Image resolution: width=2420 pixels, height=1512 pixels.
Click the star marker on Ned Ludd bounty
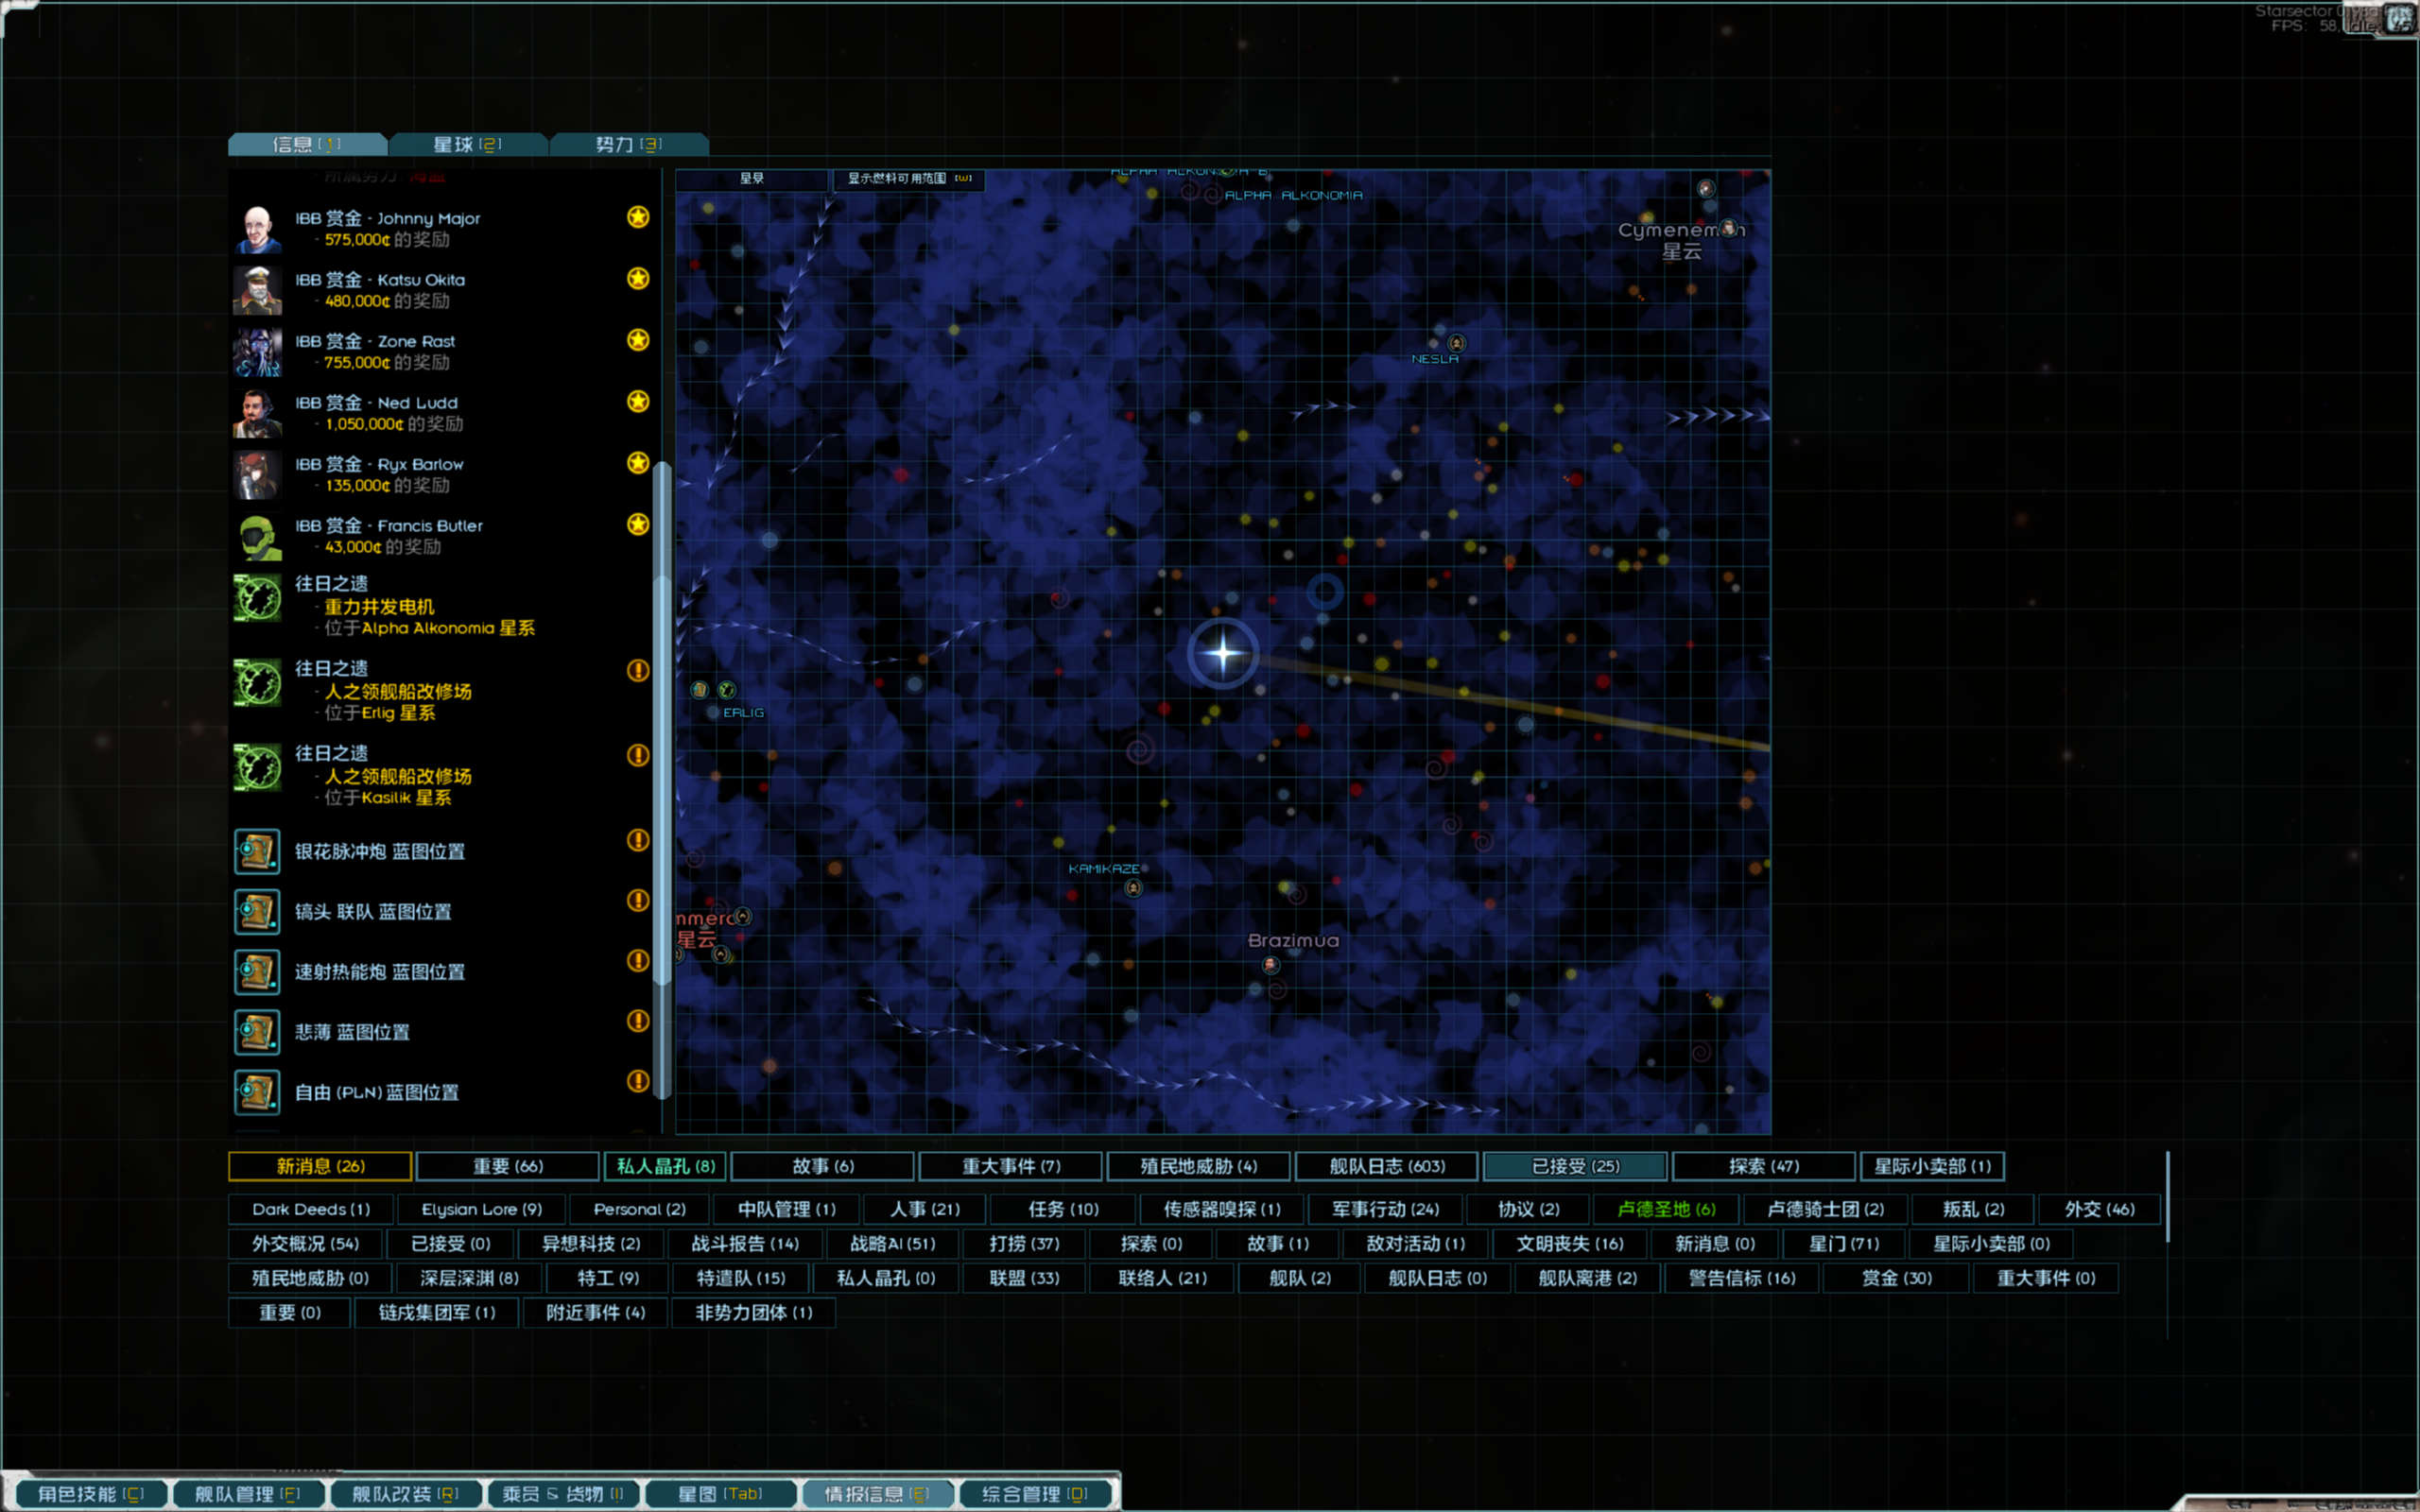tap(638, 401)
